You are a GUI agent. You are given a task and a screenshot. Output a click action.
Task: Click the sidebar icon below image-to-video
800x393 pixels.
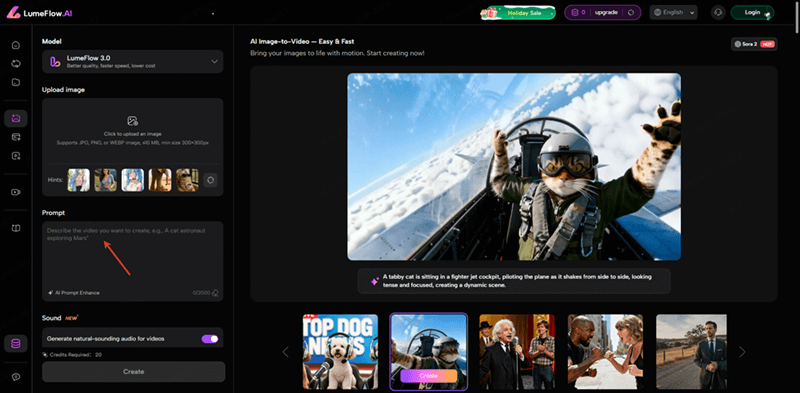pyautogui.click(x=16, y=137)
